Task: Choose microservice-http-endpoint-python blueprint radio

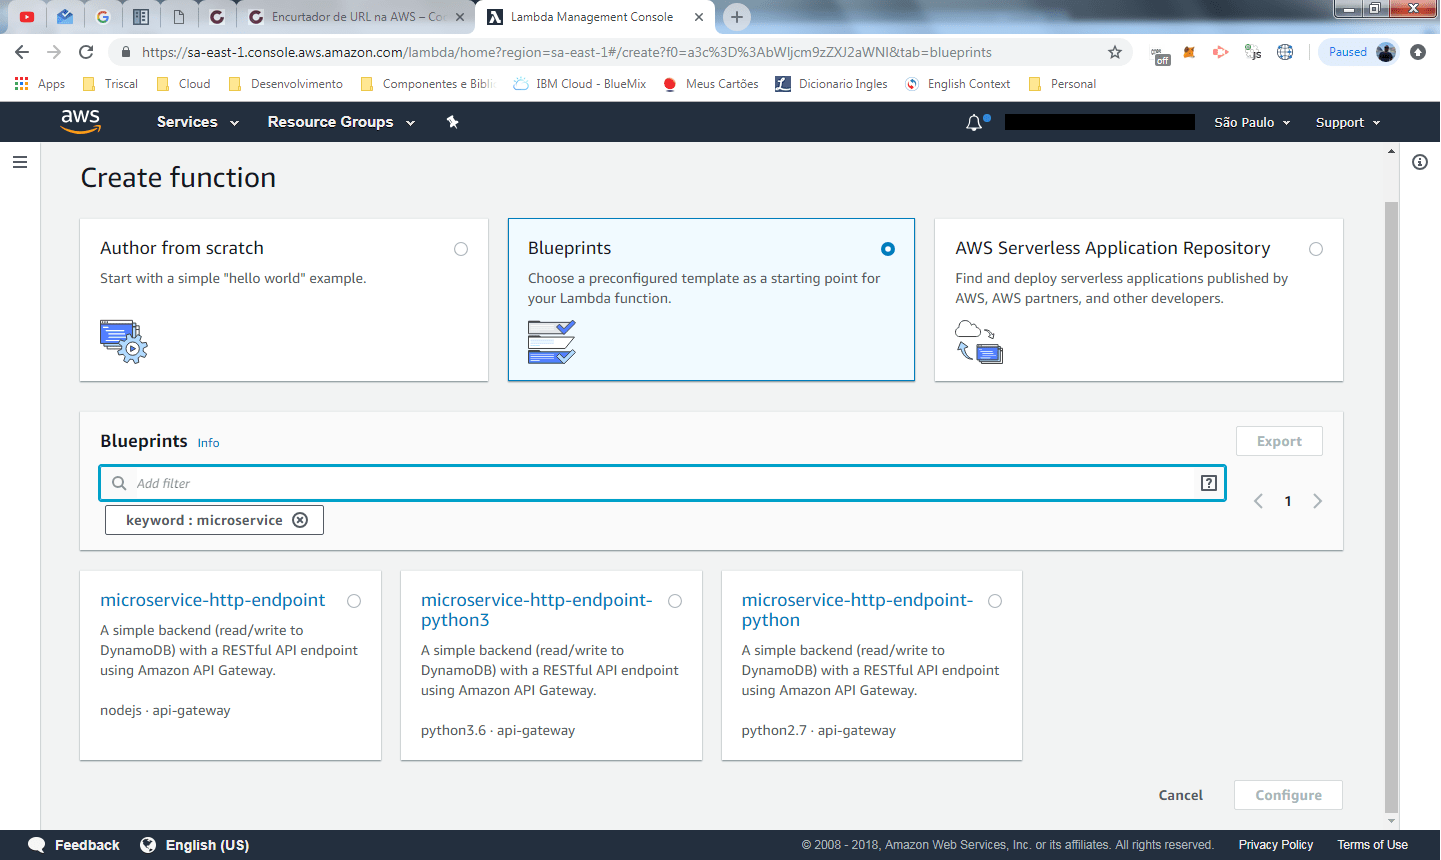Action: pyautogui.click(x=995, y=601)
